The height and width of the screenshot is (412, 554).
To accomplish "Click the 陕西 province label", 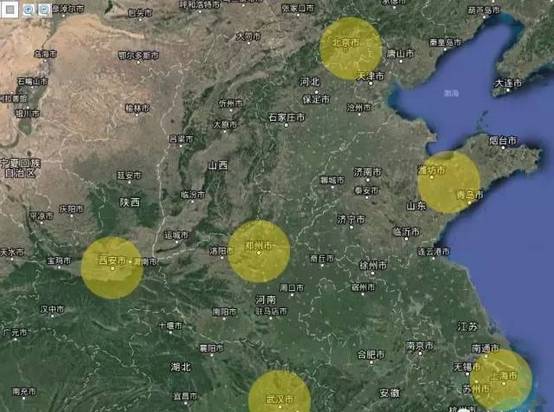I will (130, 202).
